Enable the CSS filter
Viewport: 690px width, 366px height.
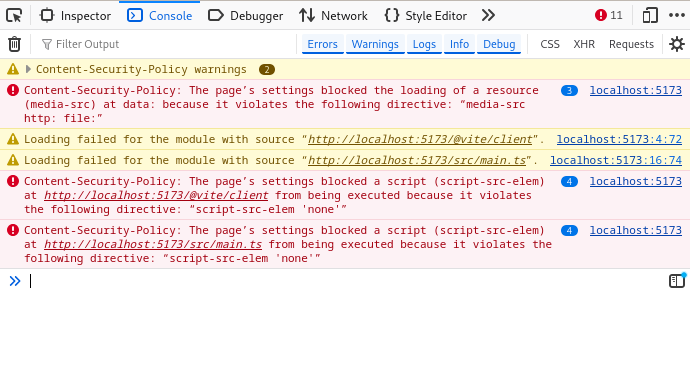tap(550, 44)
